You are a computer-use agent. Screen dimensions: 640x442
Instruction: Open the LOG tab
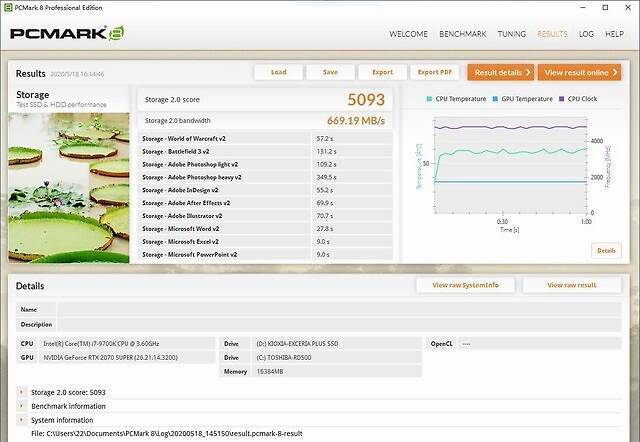pos(586,34)
